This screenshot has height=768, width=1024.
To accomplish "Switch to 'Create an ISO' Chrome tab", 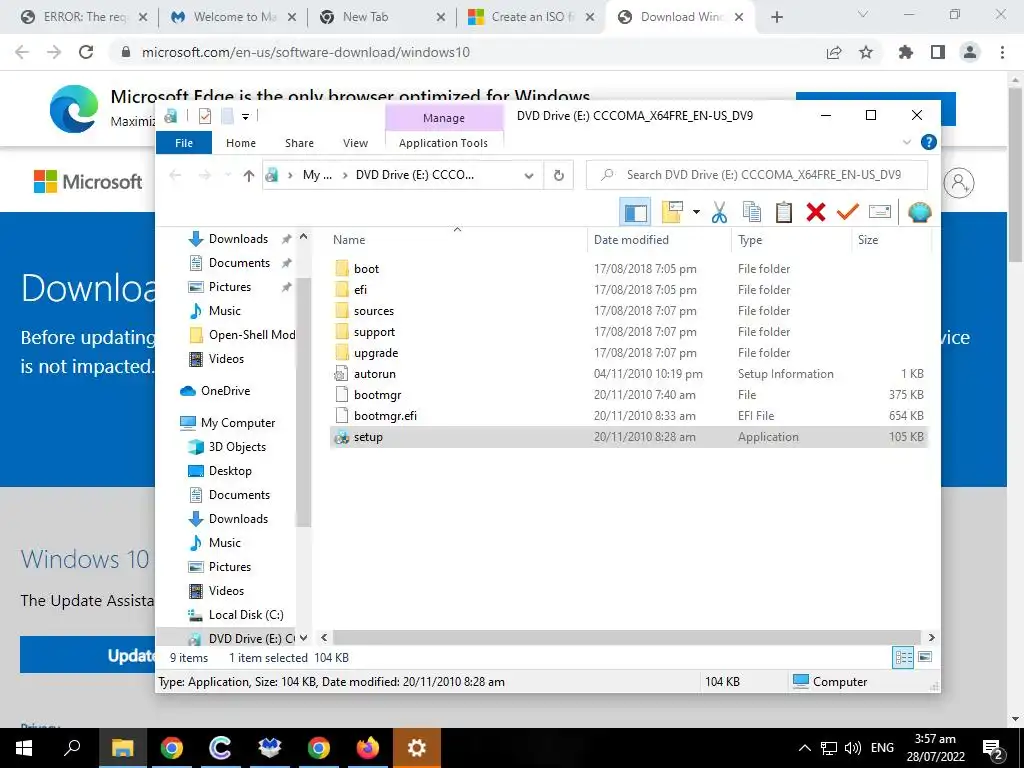I will [532, 17].
